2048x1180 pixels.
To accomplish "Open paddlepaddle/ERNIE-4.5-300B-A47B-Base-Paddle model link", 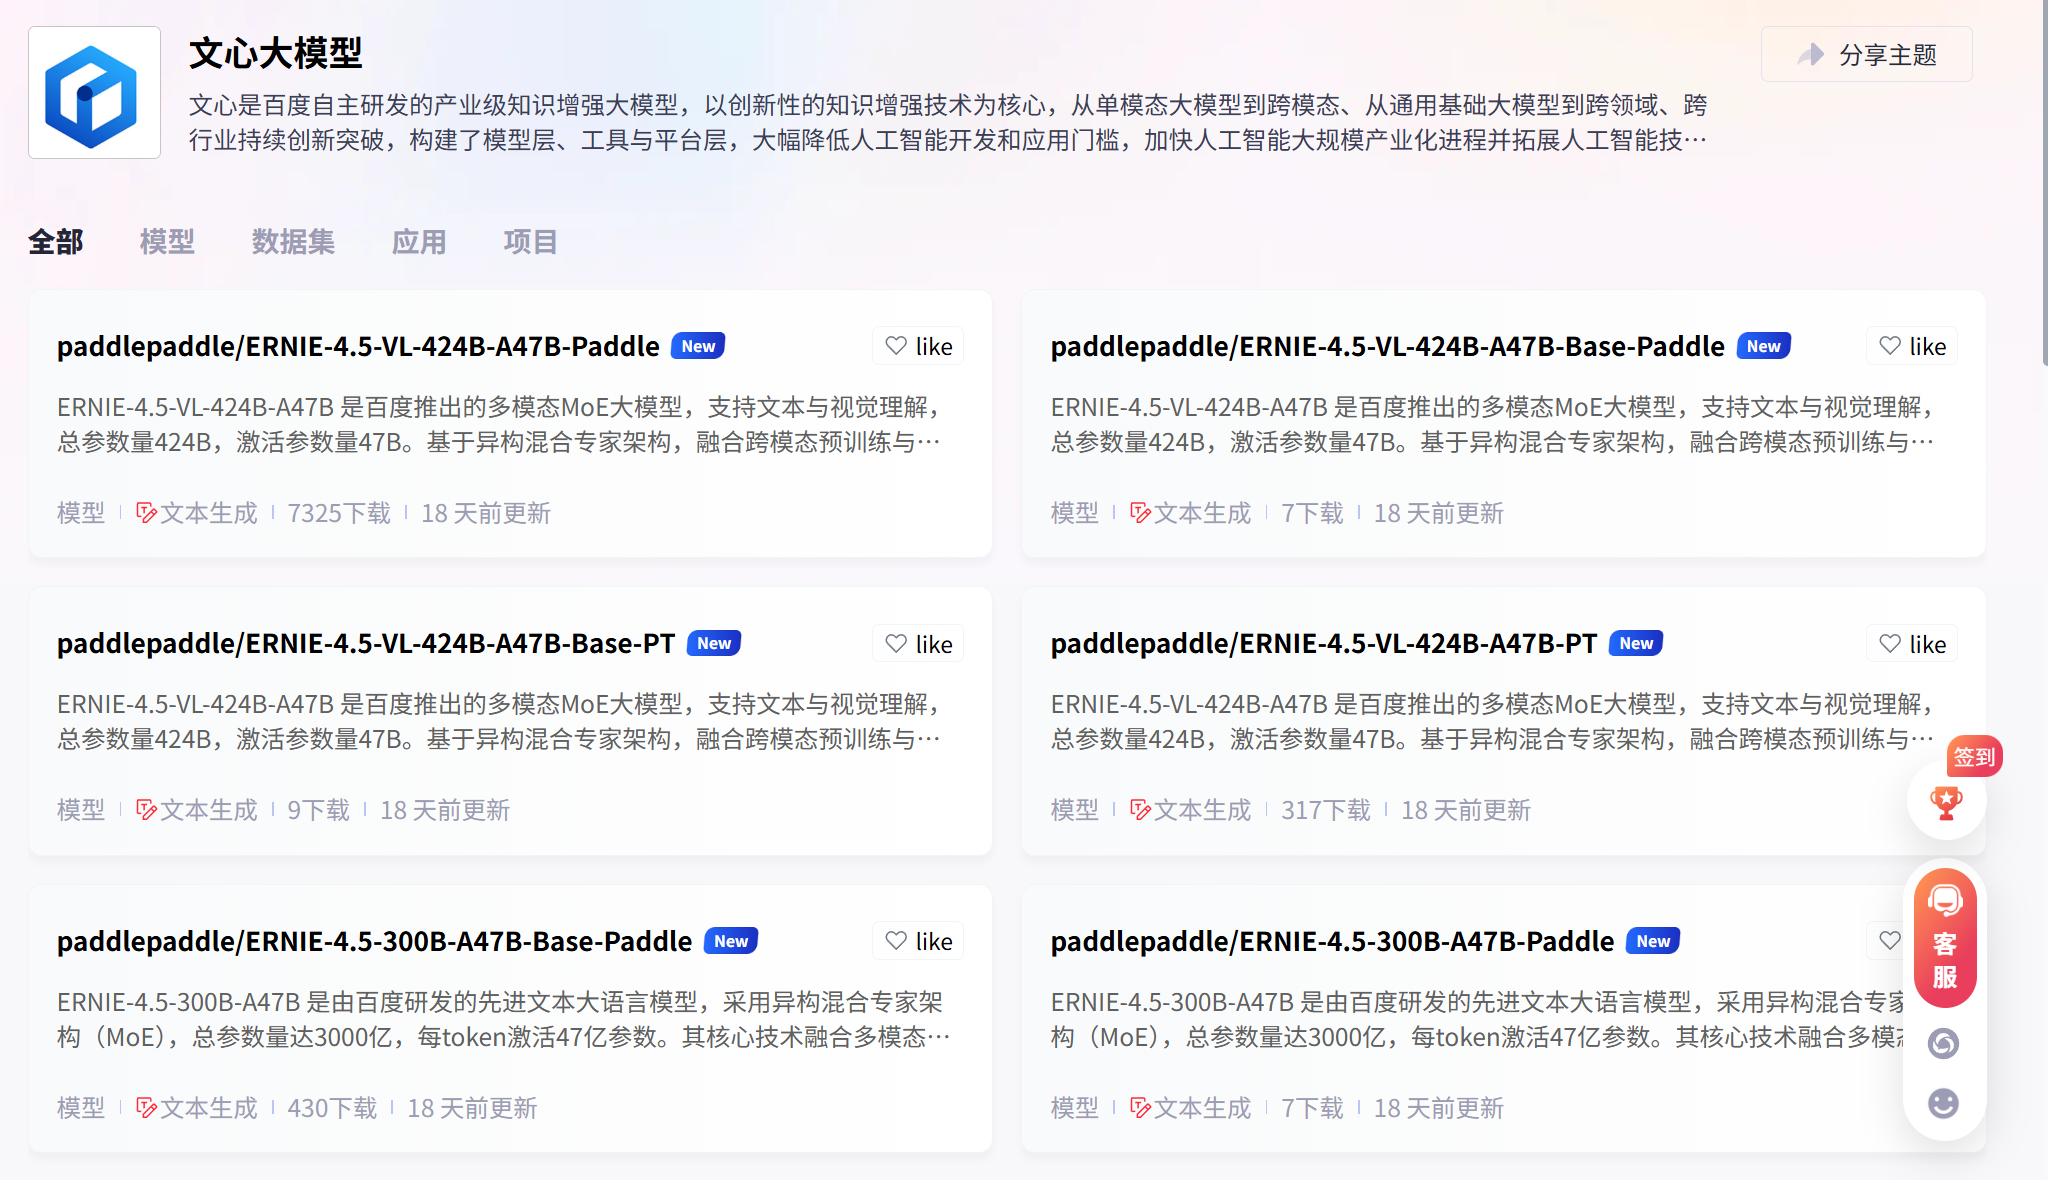I will 375,941.
